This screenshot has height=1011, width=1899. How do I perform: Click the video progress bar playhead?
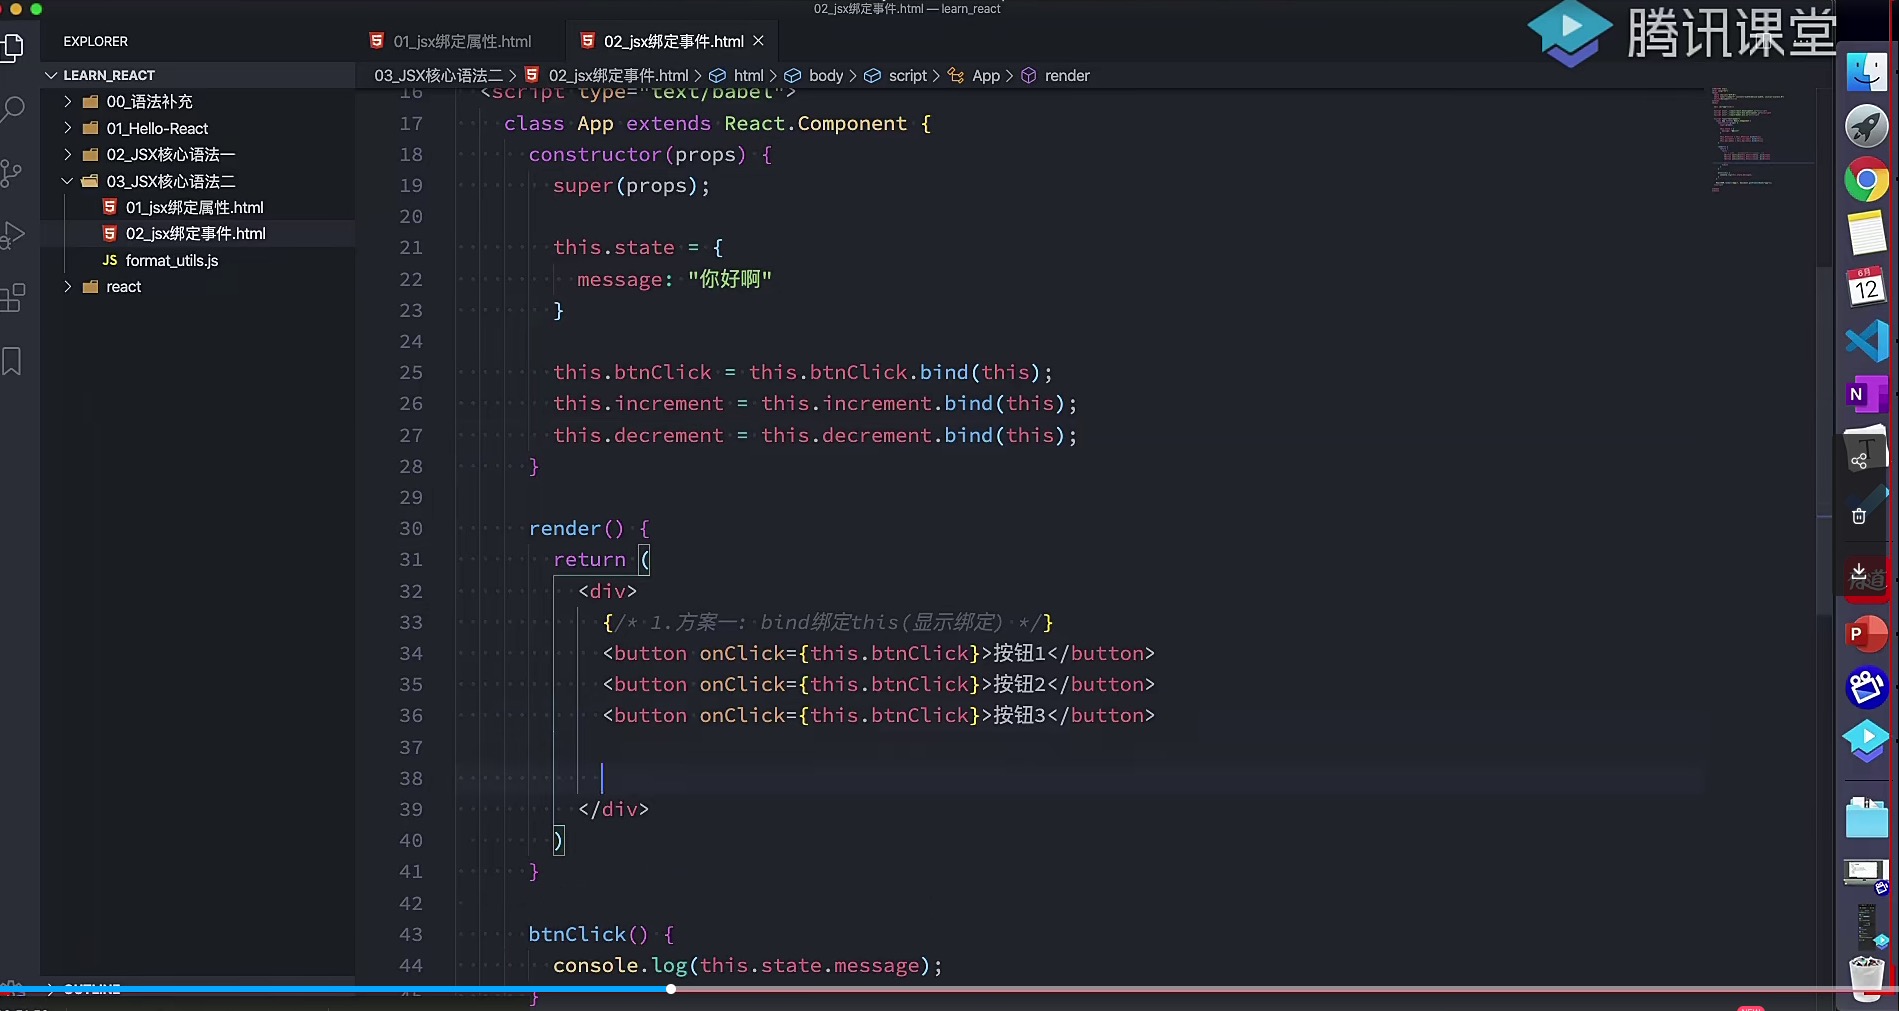[x=671, y=989]
